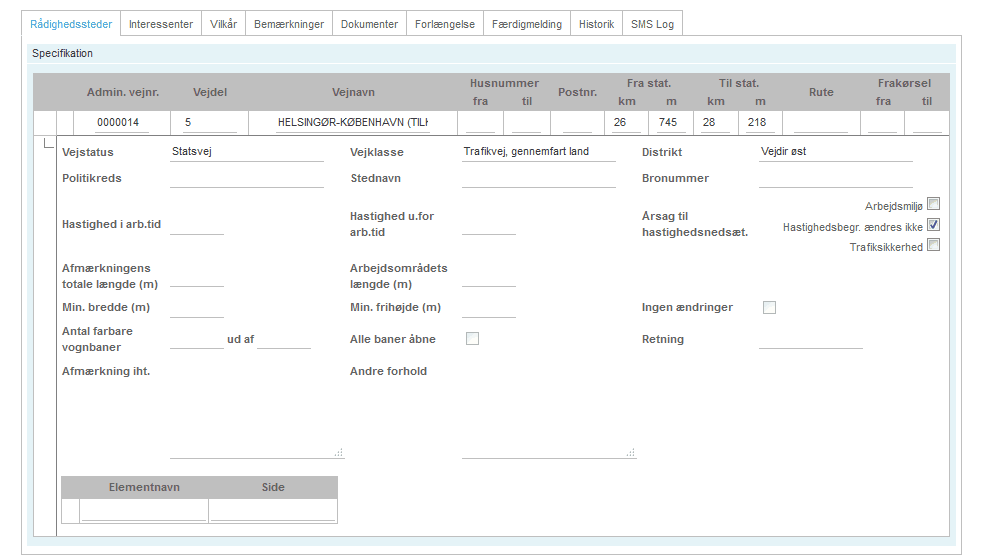982x555 pixels.
Task: Open the Dokumenter tab
Action: tap(369, 24)
